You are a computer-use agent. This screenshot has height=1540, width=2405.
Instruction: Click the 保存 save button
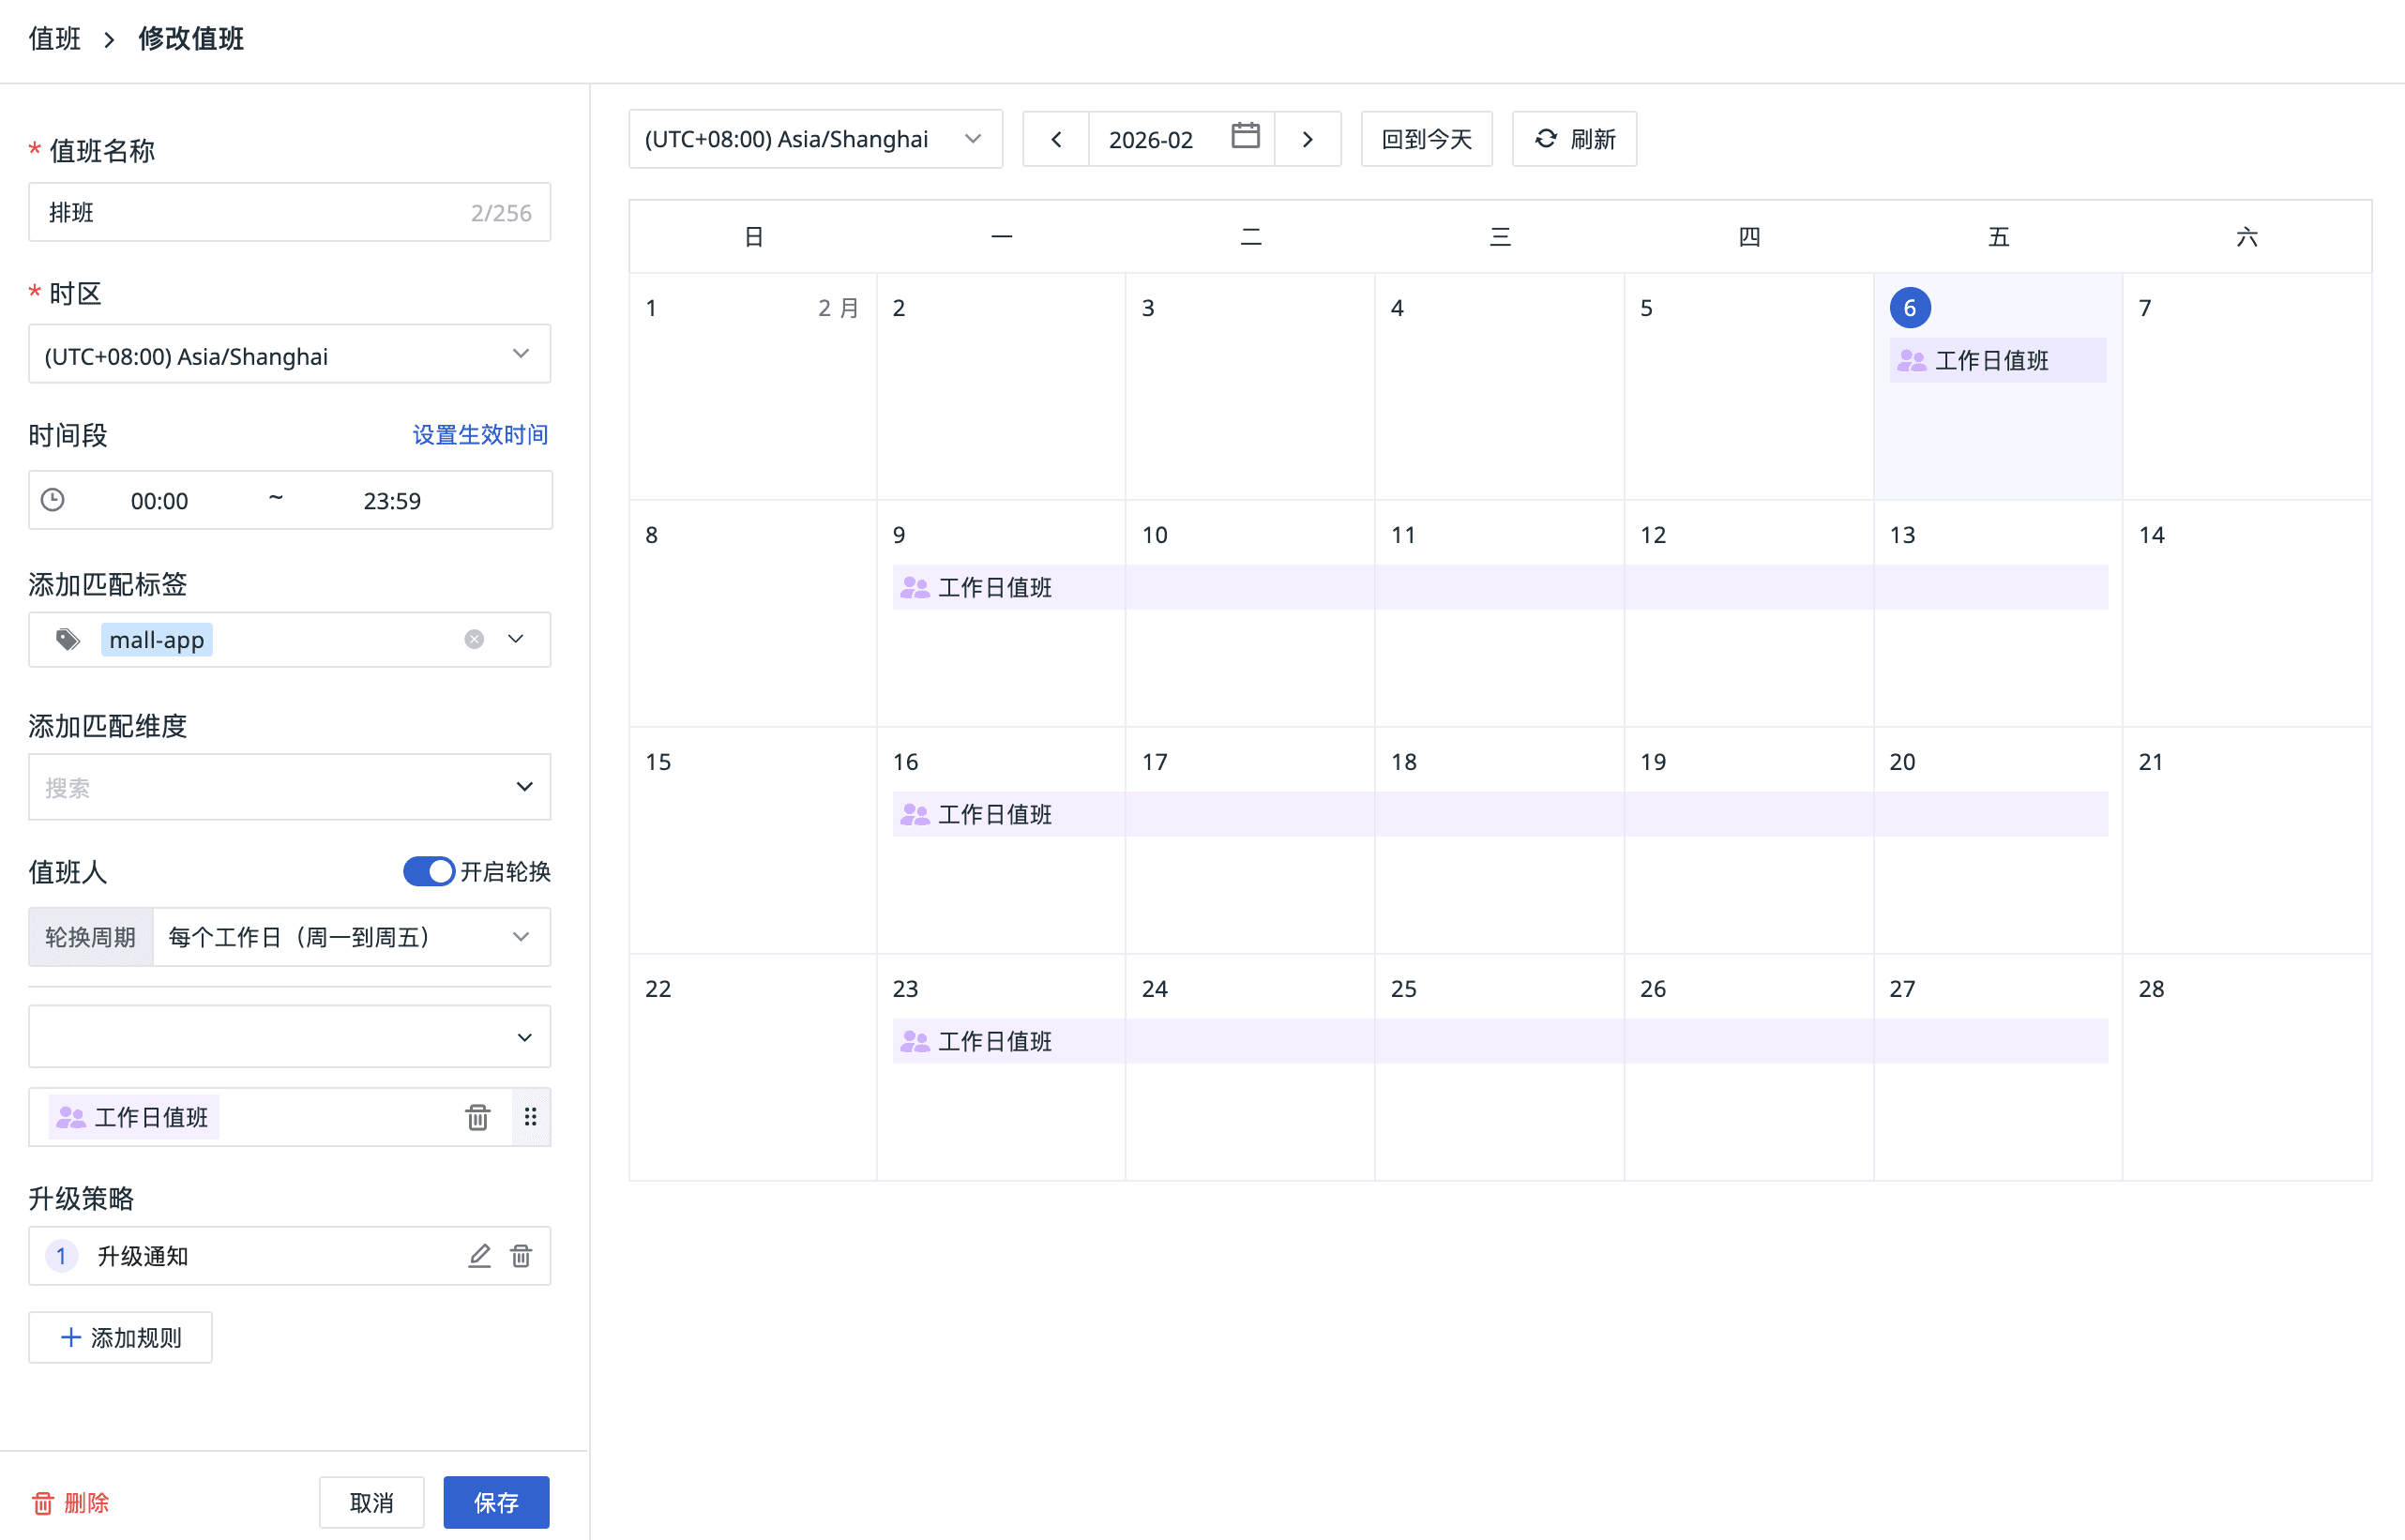(496, 1502)
